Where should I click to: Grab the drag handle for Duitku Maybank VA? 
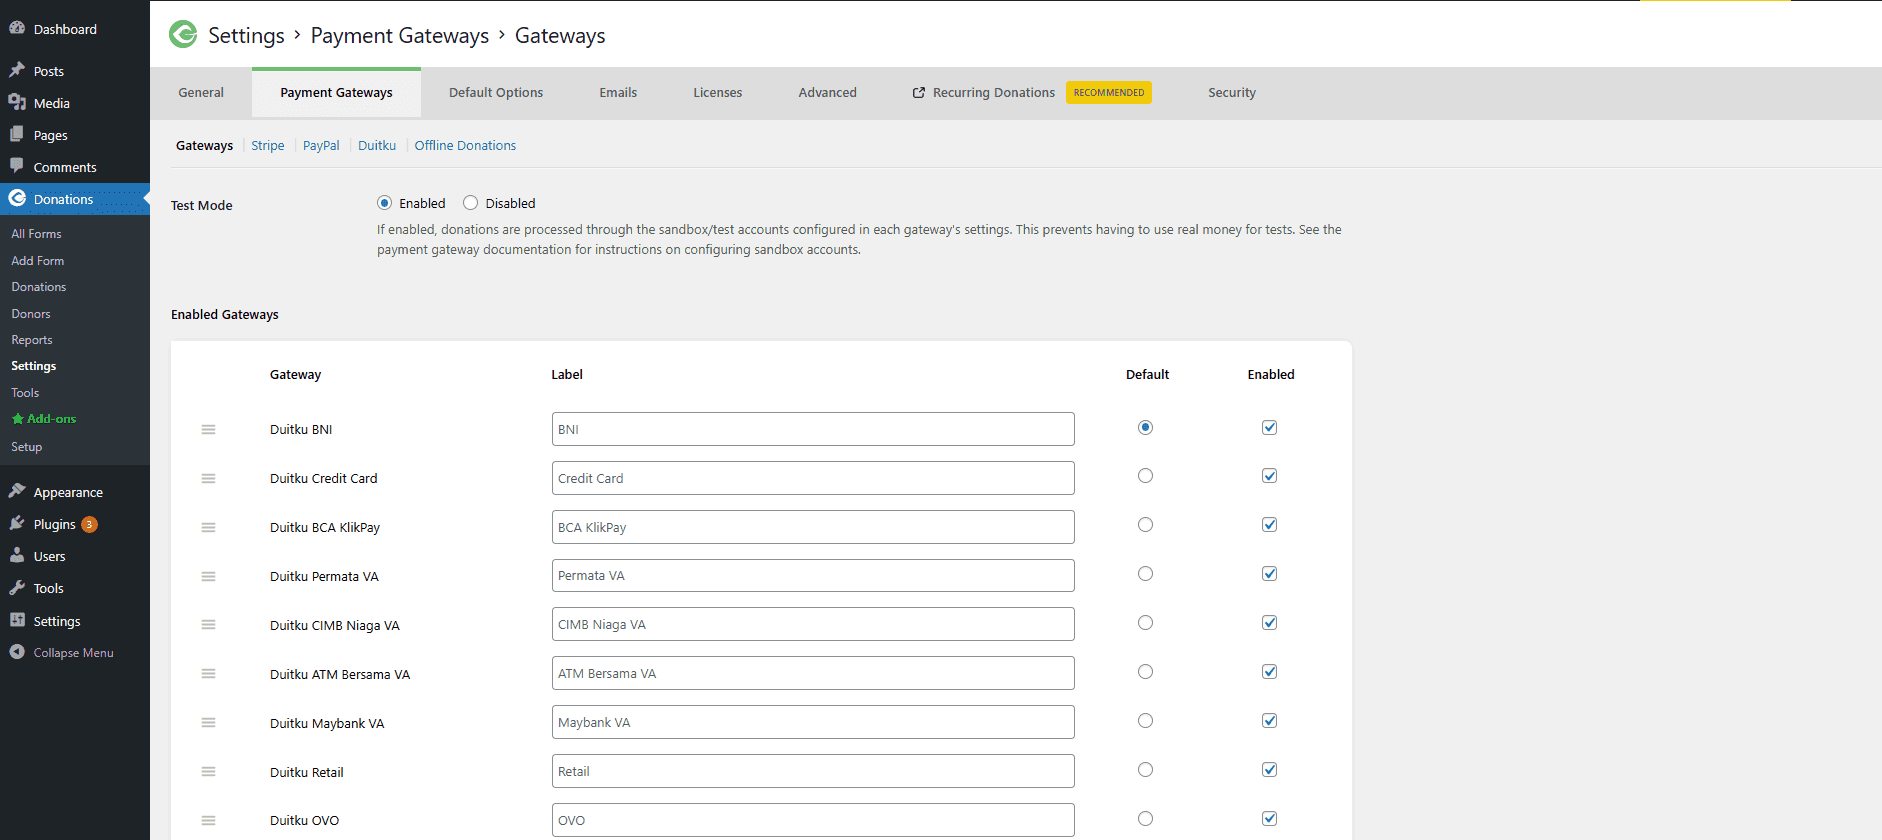tap(208, 722)
